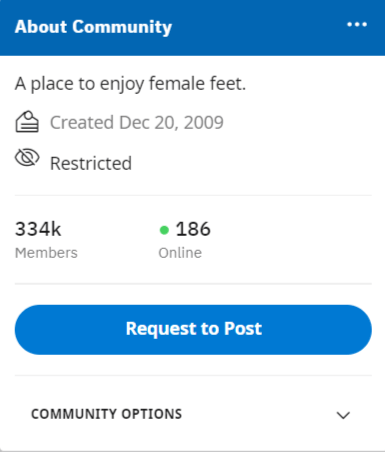Click the Created Dec 20, 2009 text
This screenshot has width=385, height=452.
click(137, 123)
